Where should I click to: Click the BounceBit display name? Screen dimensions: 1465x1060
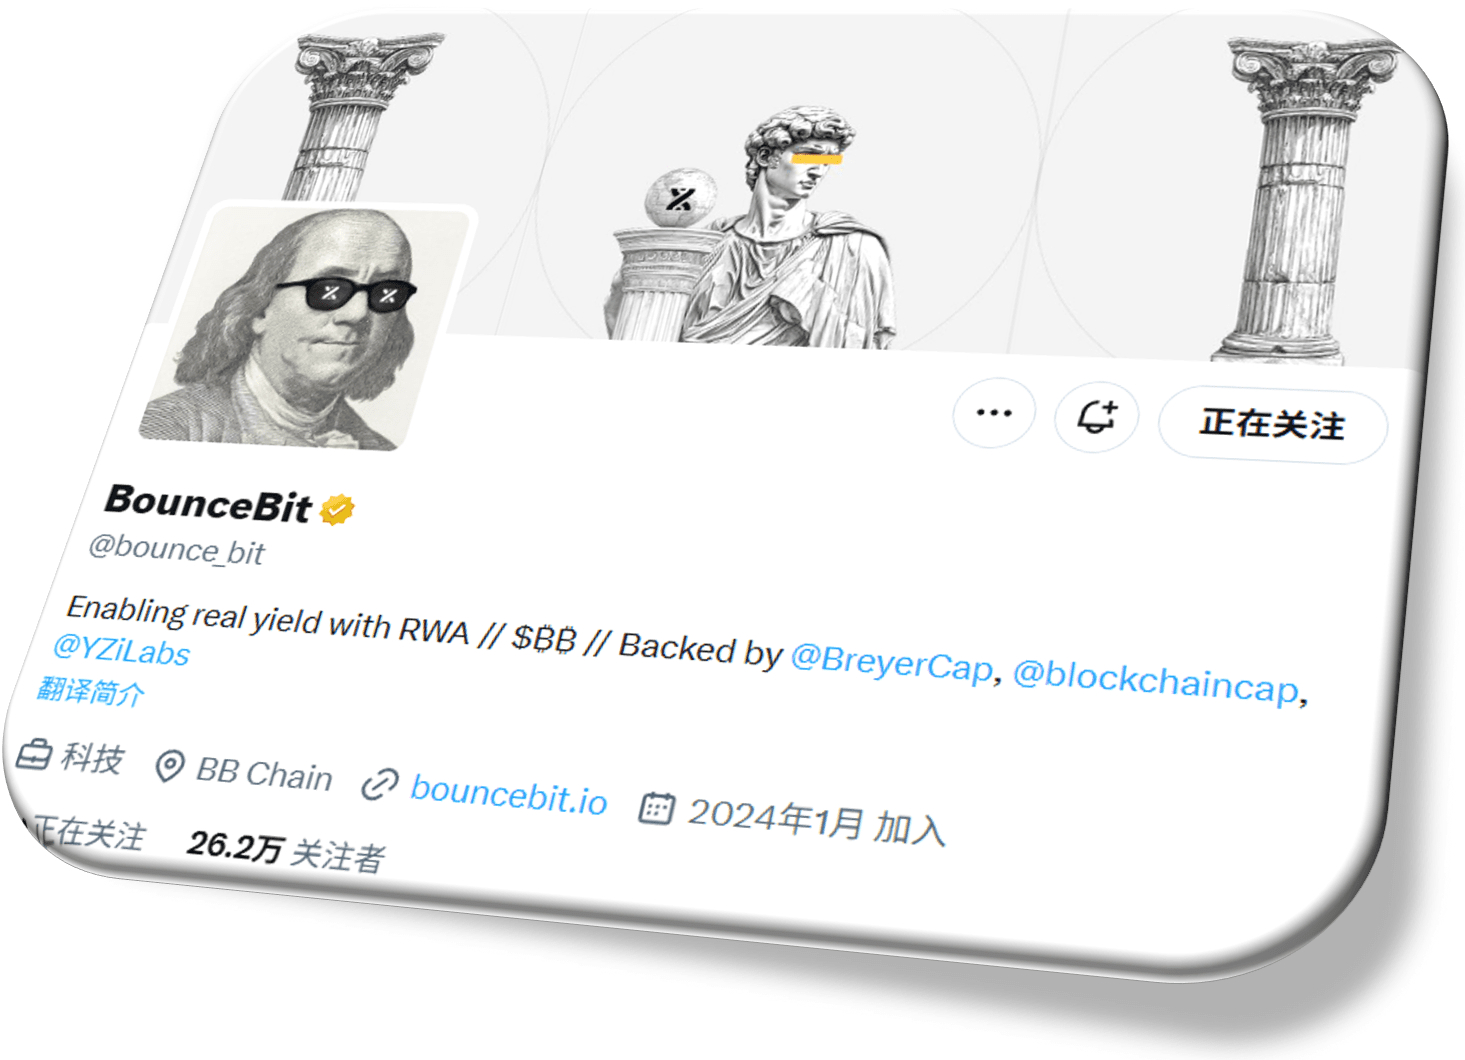(x=208, y=502)
